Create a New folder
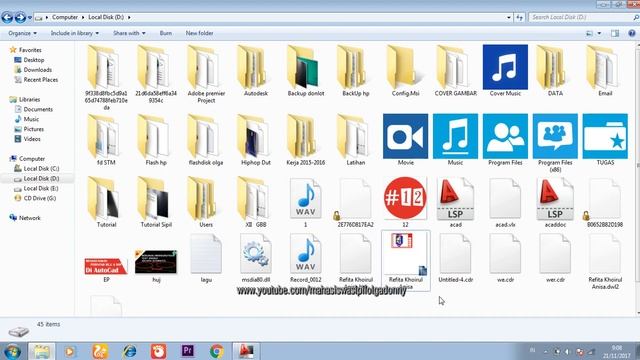This screenshot has height=360, width=640. 199,33
